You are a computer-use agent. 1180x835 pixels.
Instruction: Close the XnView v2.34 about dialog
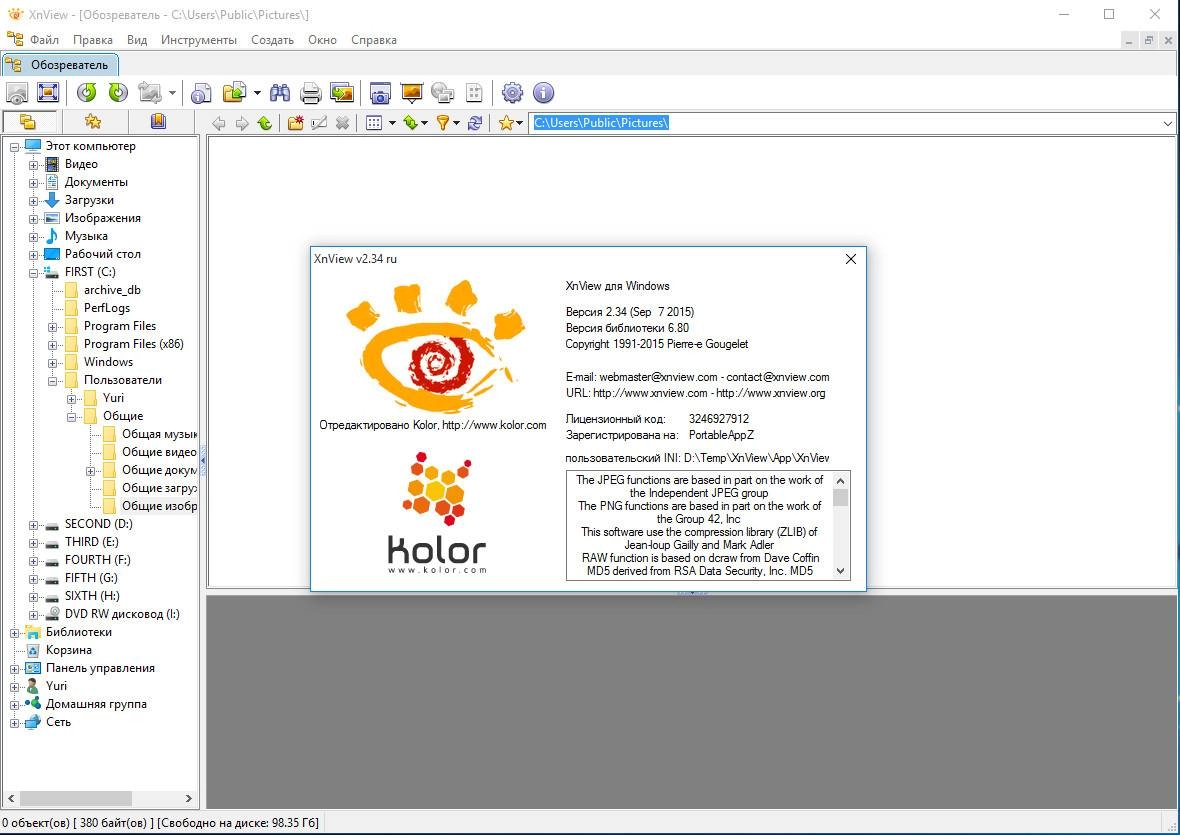pos(850,259)
